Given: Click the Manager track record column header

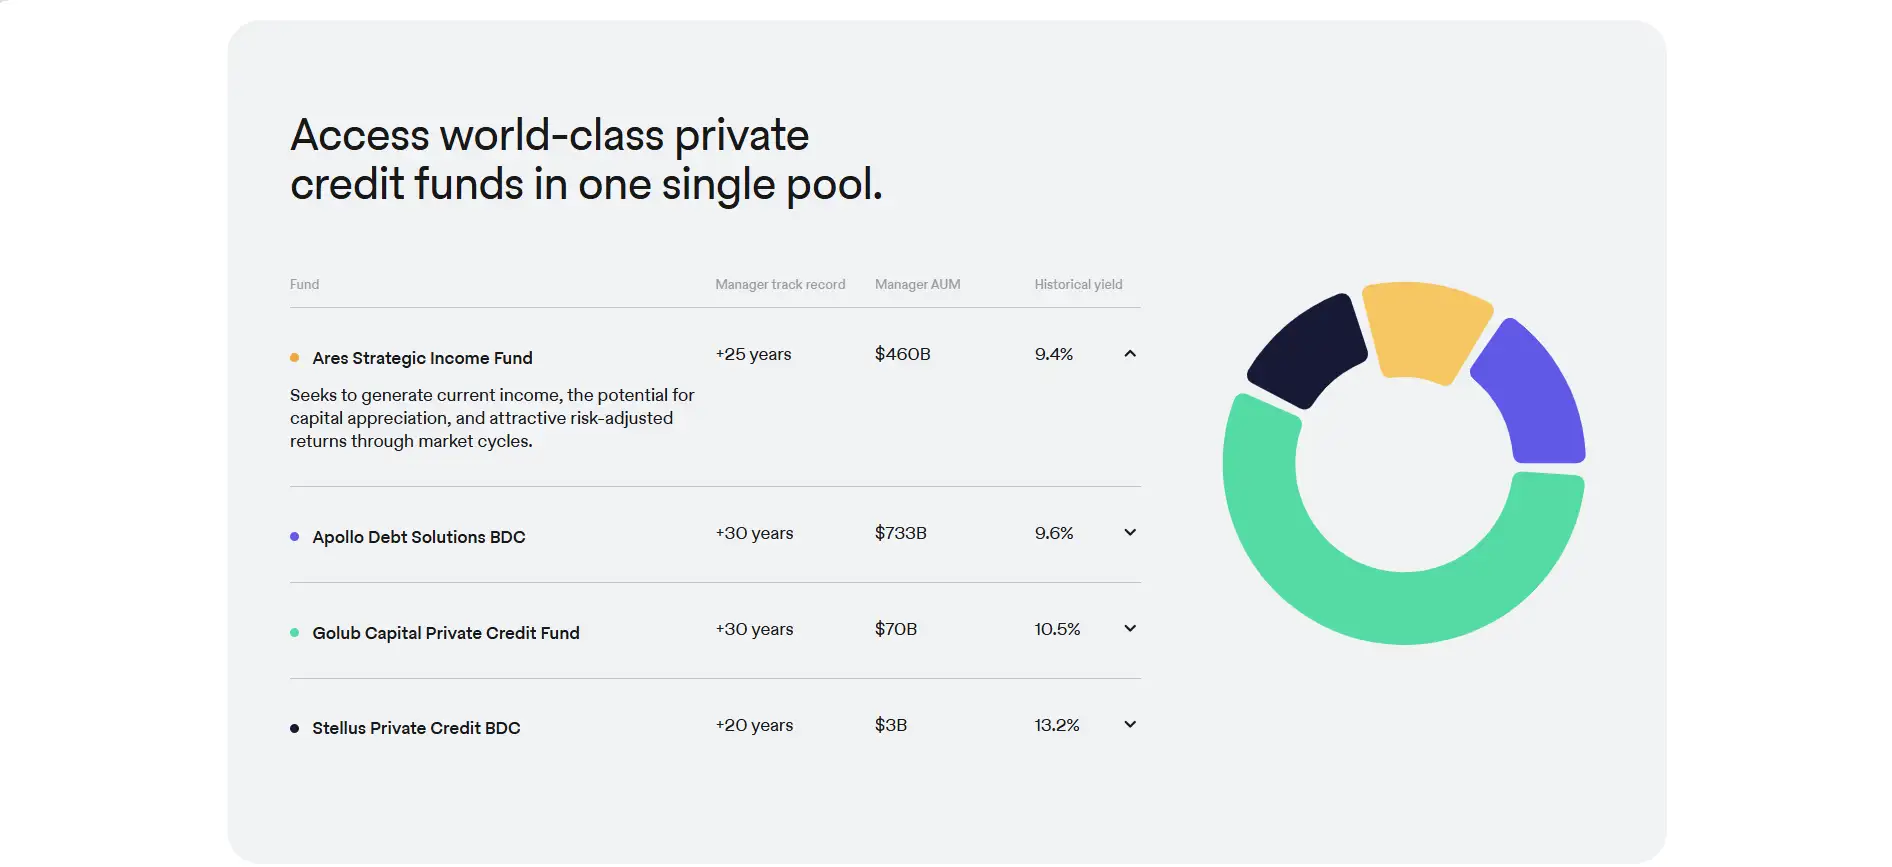Looking at the screenshot, I should [x=780, y=285].
